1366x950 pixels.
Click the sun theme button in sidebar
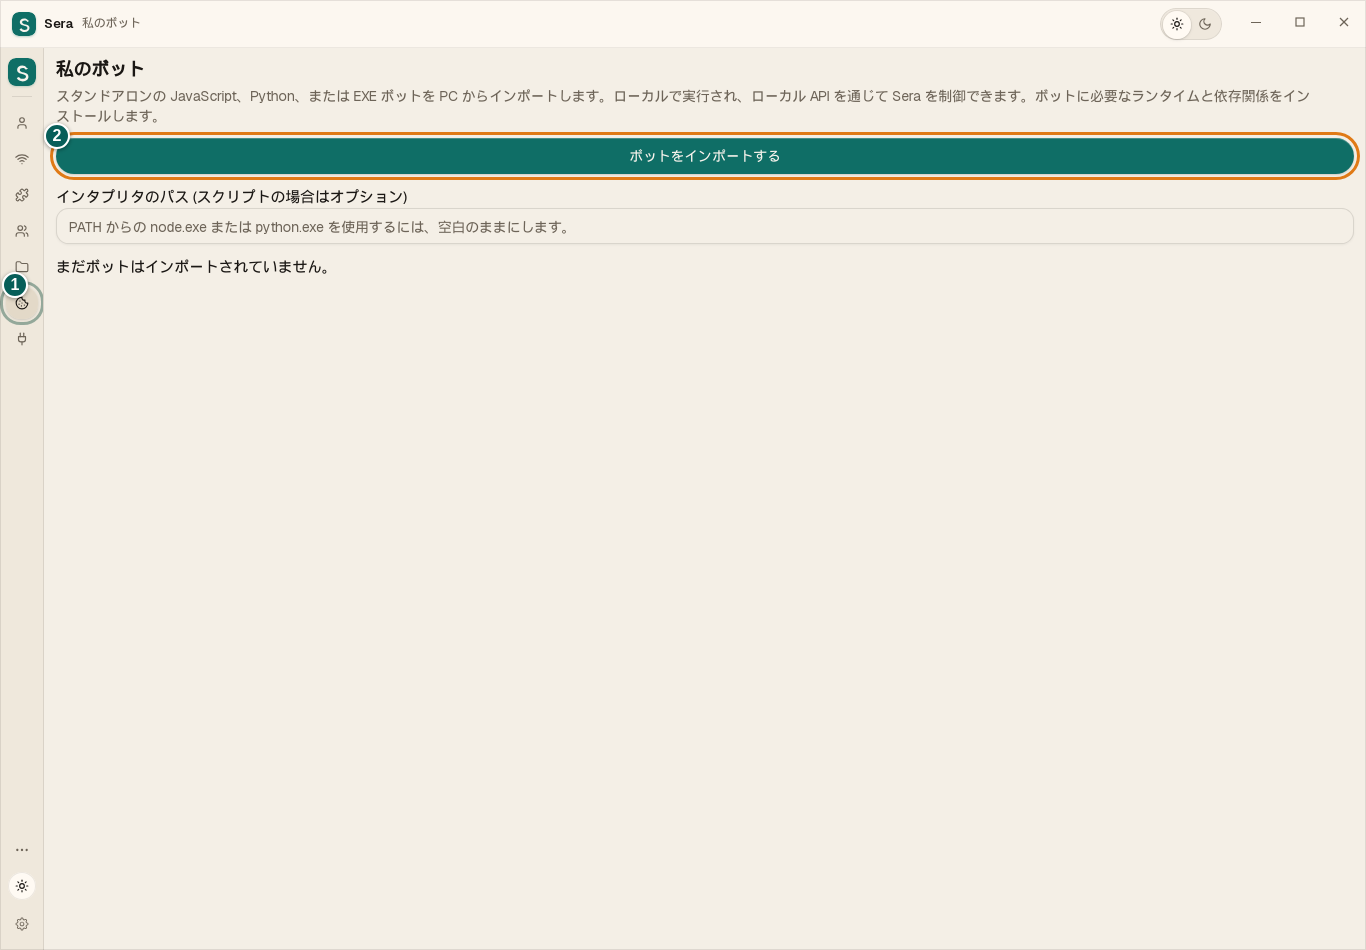click(22, 886)
